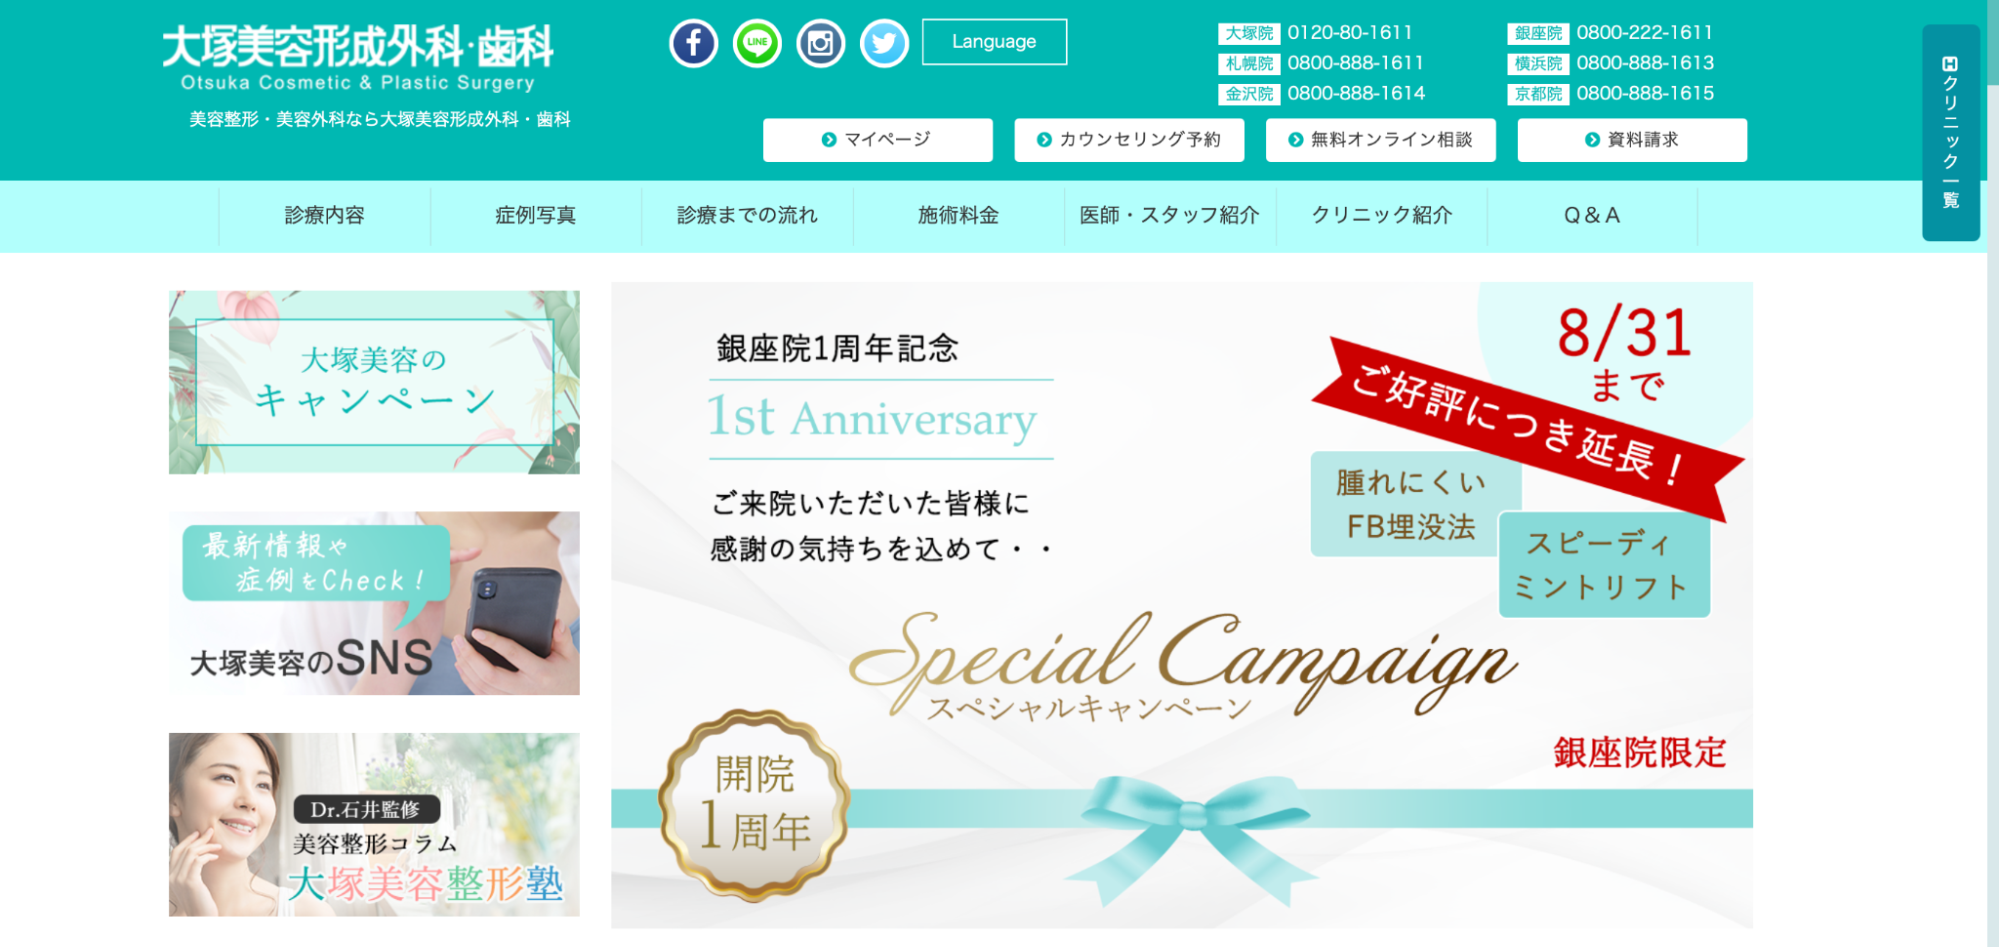Open the 施術料金 menu item
The height and width of the screenshot is (947, 1999).
pyautogui.click(x=958, y=215)
